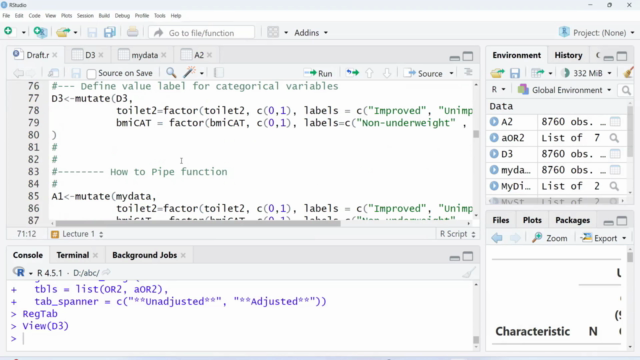Open Addins dropdown menu
The image size is (640, 360).
[311, 33]
